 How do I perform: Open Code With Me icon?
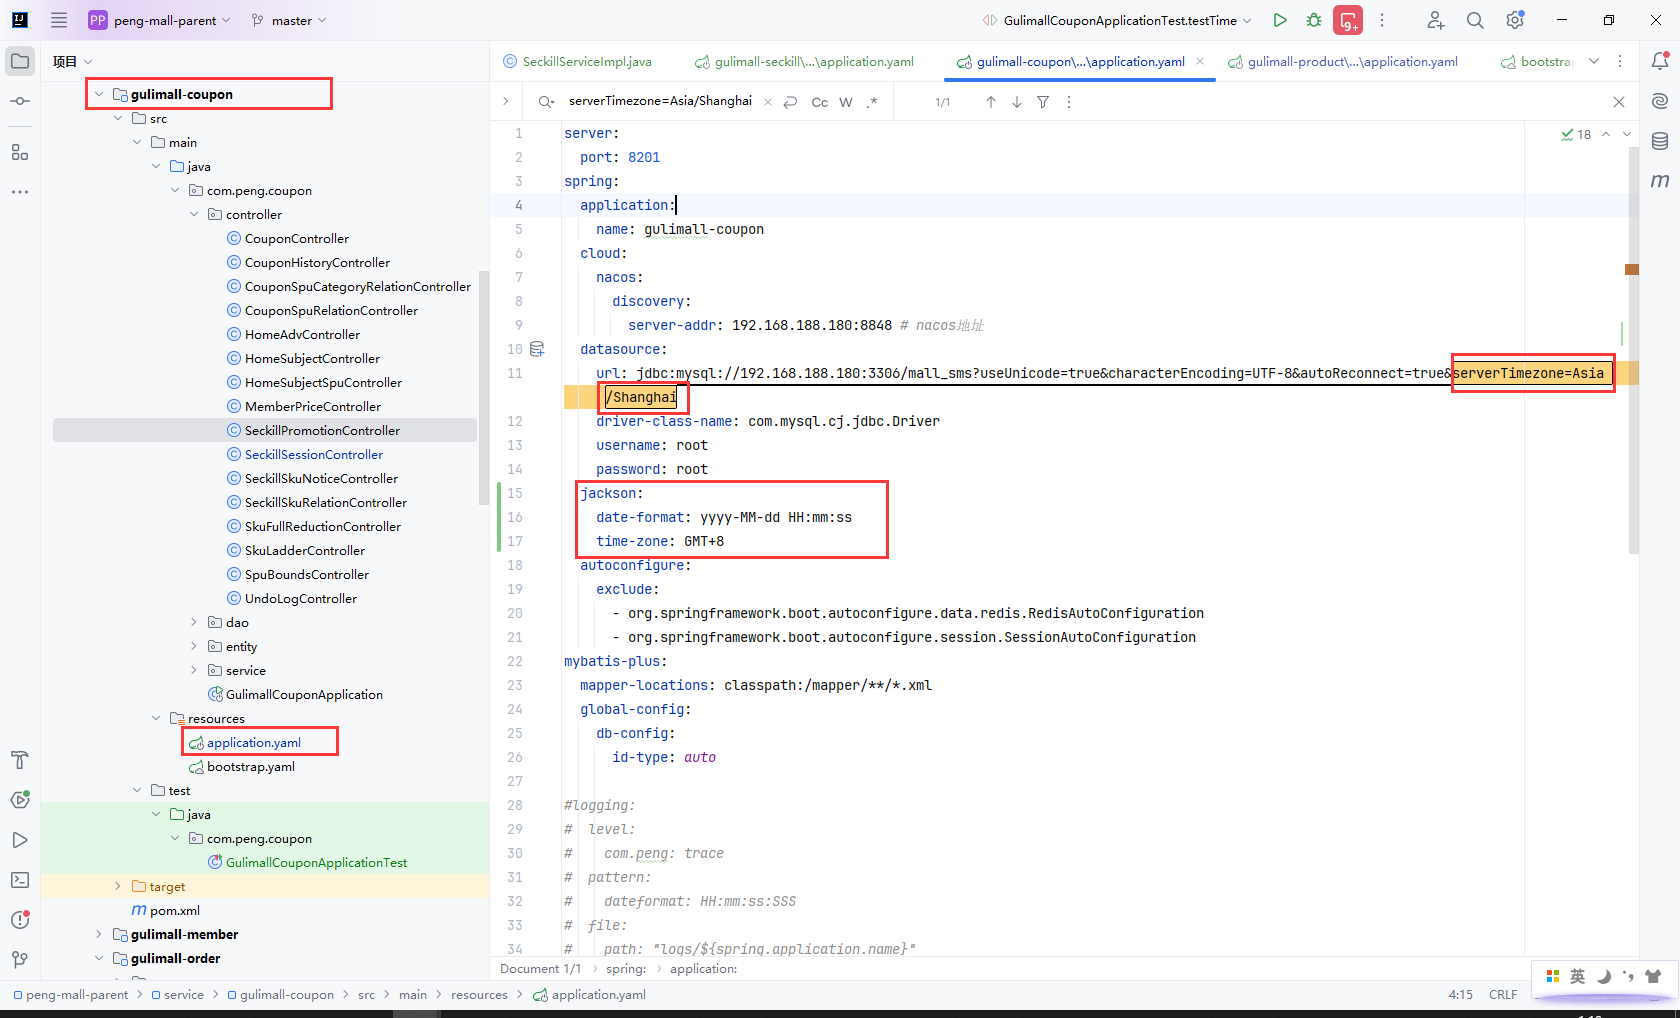click(1436, 20)
